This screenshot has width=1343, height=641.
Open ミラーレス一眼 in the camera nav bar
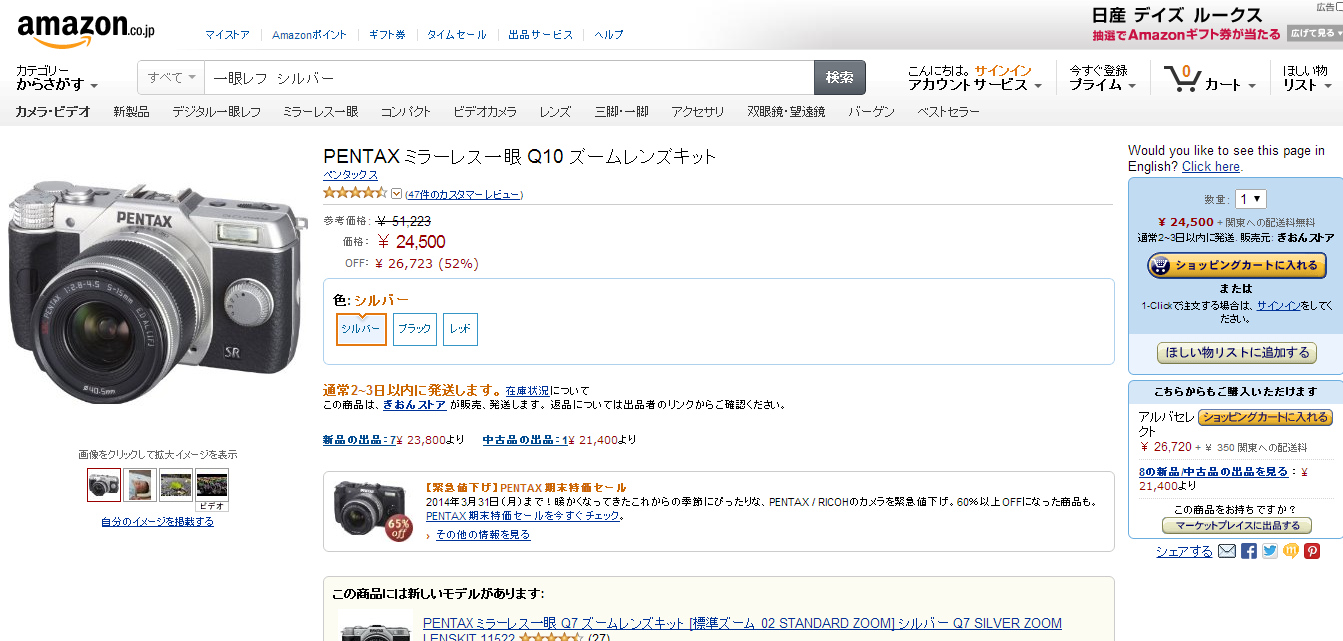[x=320, y=112]
